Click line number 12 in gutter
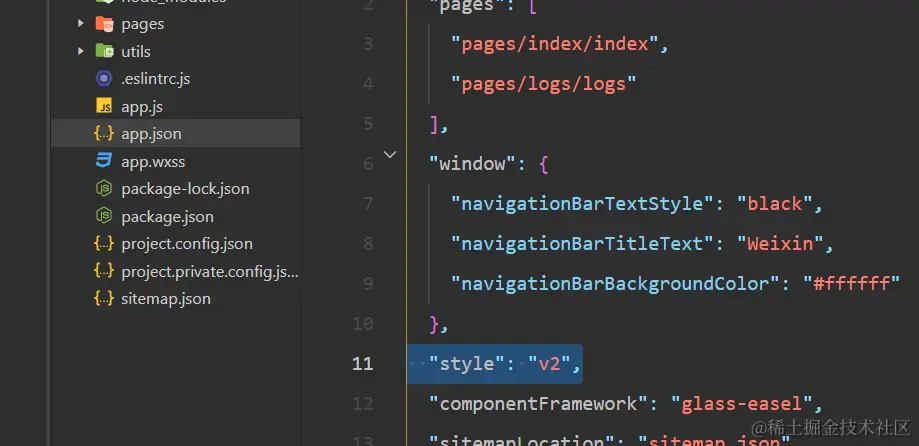This screenshot has height=446, width=919. 363,404
